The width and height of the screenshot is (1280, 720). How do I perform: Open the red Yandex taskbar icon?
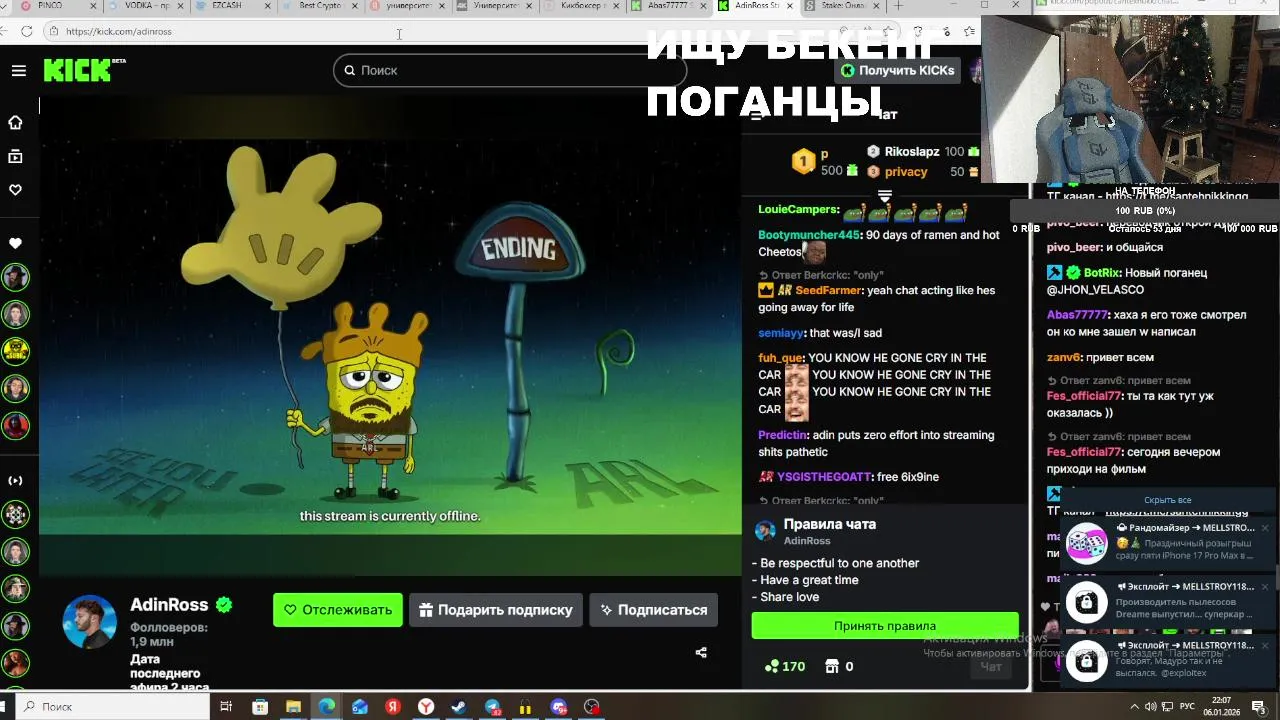393,707
